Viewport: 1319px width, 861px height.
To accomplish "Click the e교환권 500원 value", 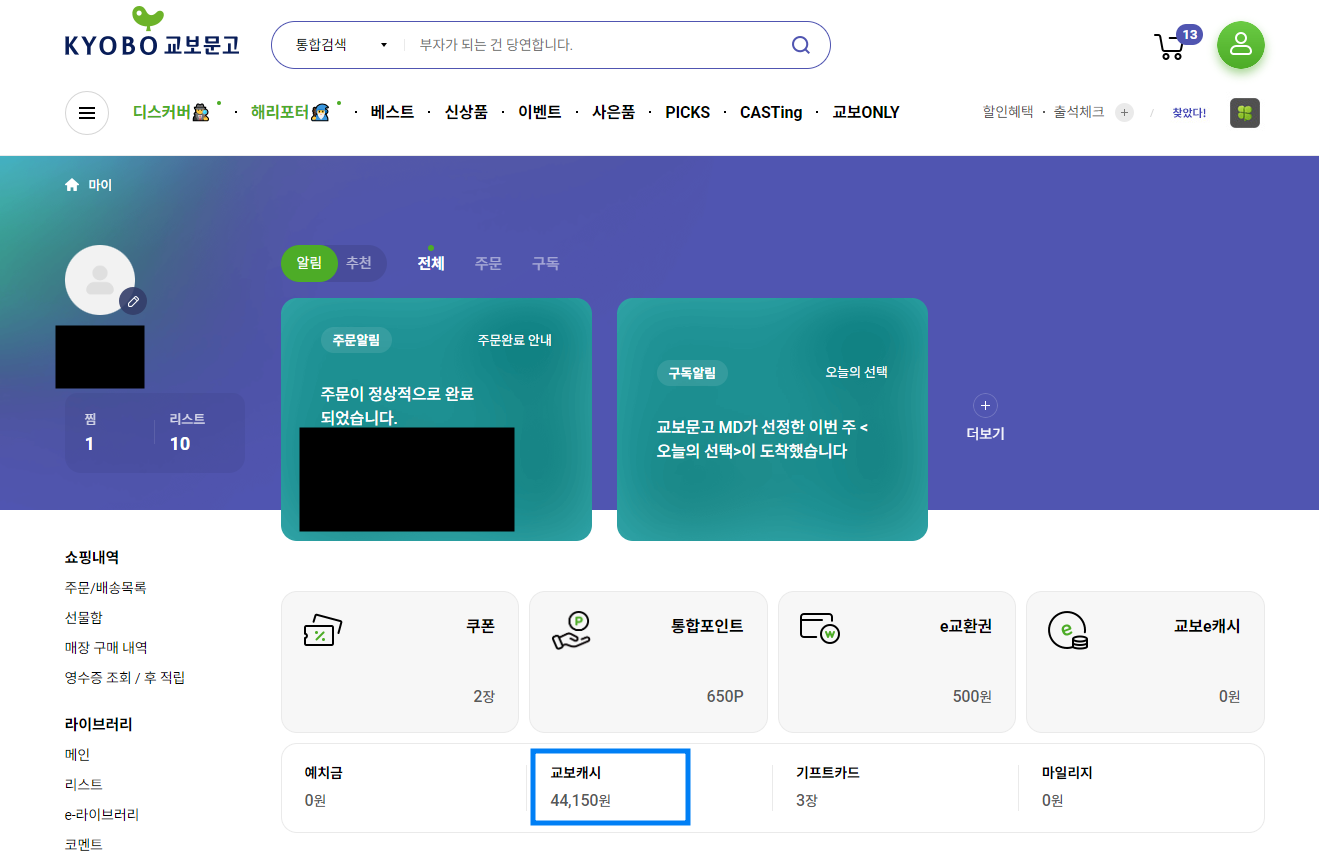I will point(972,696).
